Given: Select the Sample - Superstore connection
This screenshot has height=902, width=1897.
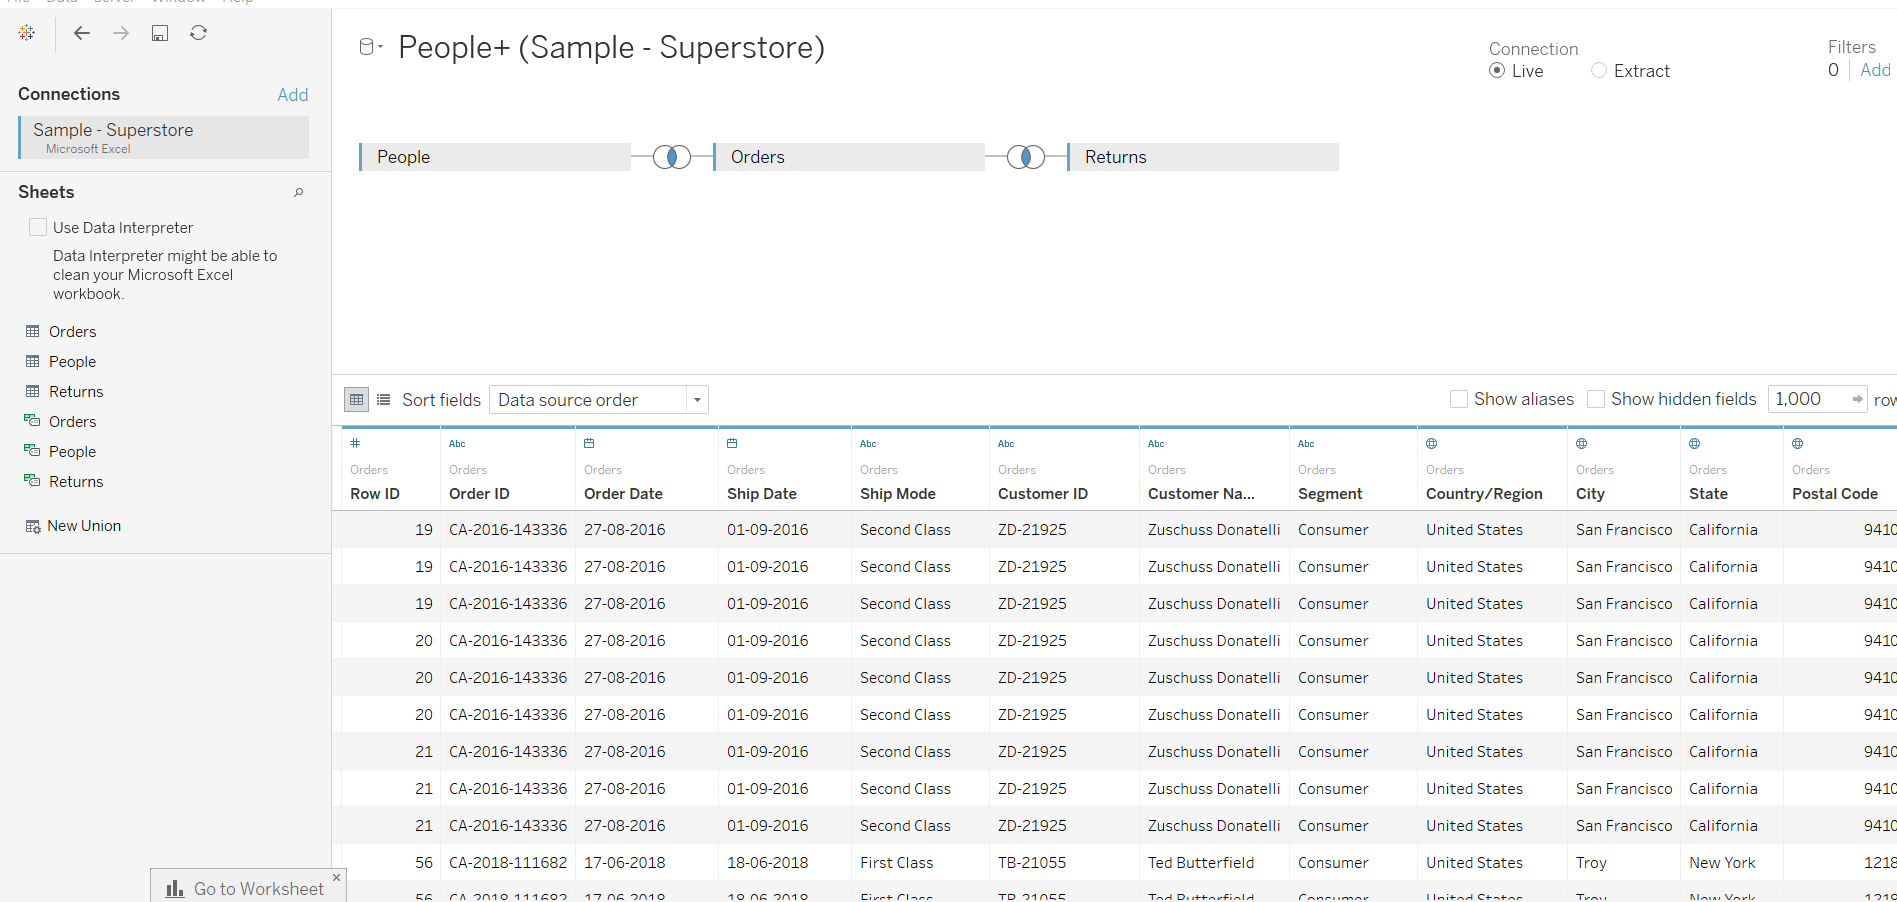Looking at the screenshot, I should (164, 137).
